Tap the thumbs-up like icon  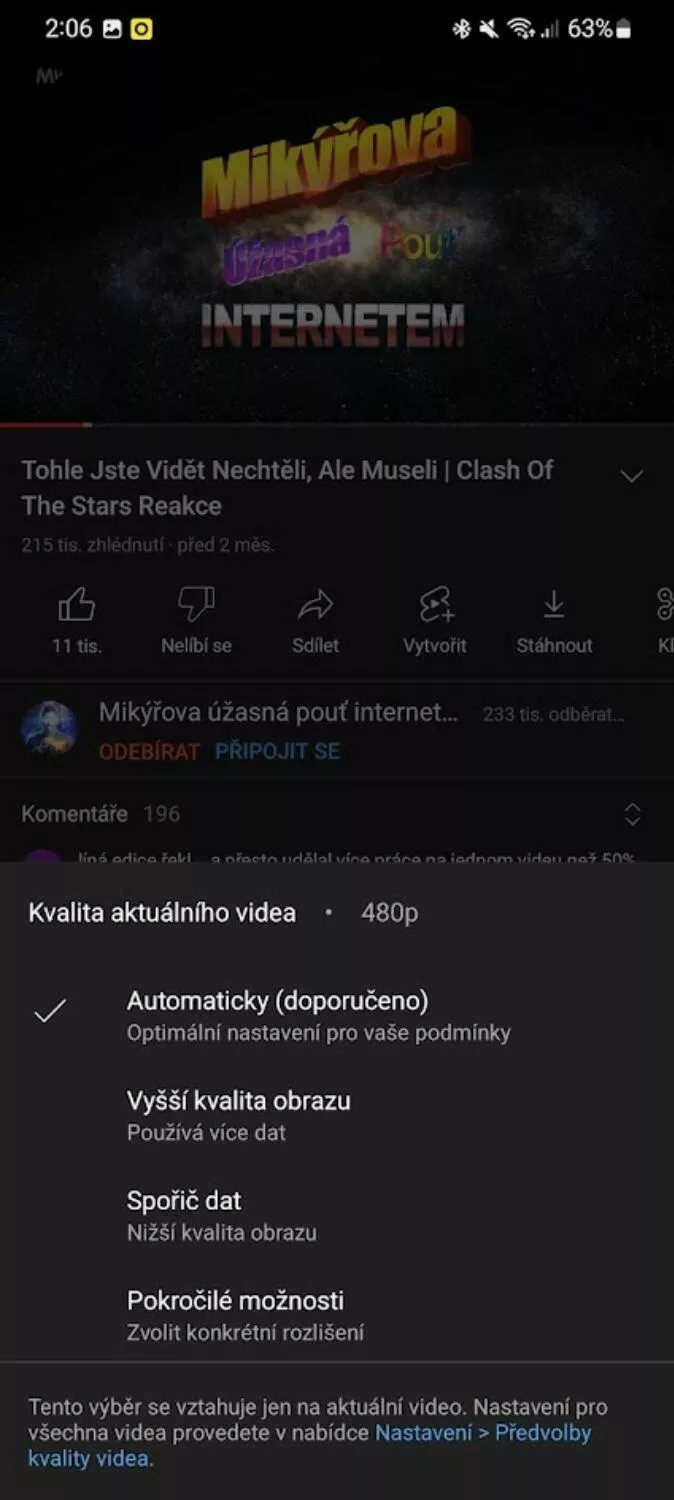[77, 604]
